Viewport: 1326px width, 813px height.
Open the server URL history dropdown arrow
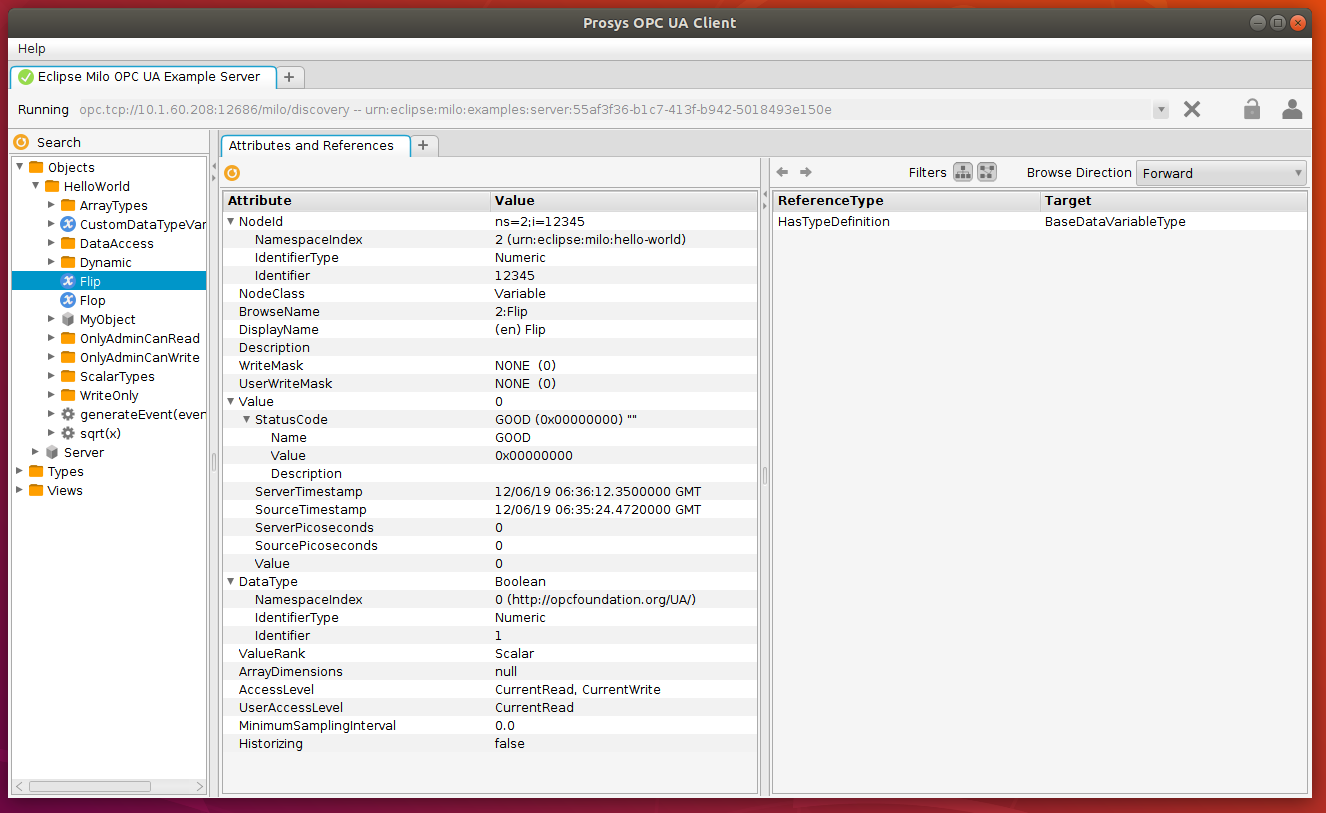point(1161,110)
